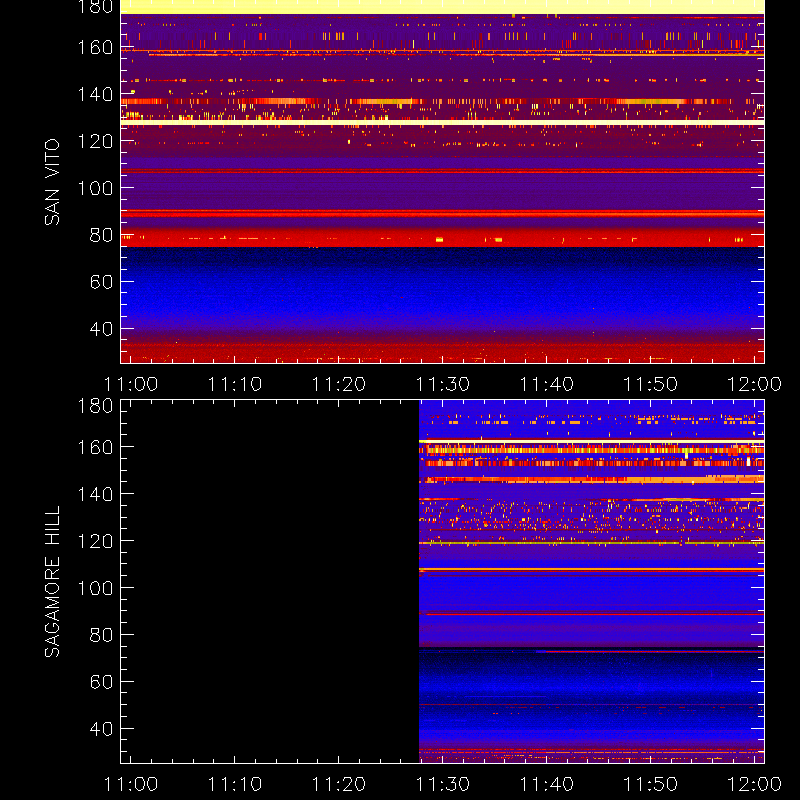Viewport: 800px width, 800px height.
Task: Pick the 80 label on Sagamore Hill plot
Action: pyautogui.click(x=101, y=635)
